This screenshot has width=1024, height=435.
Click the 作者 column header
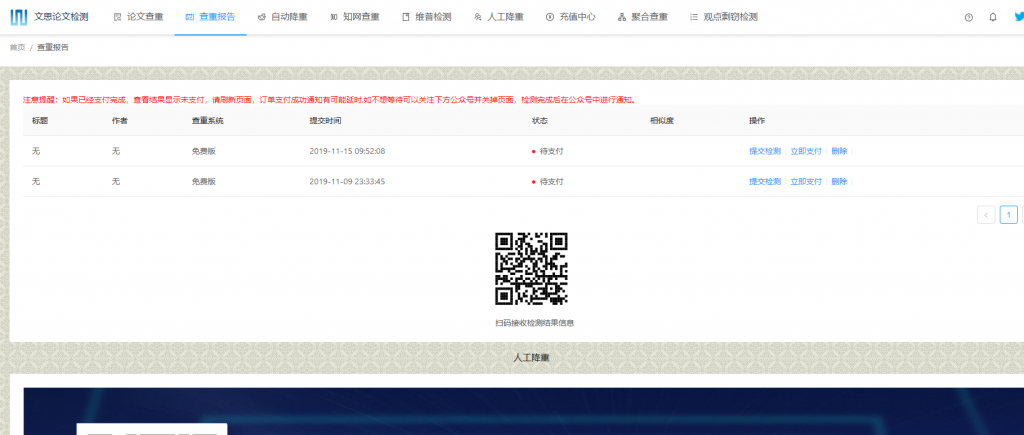[x=120, y=121]
